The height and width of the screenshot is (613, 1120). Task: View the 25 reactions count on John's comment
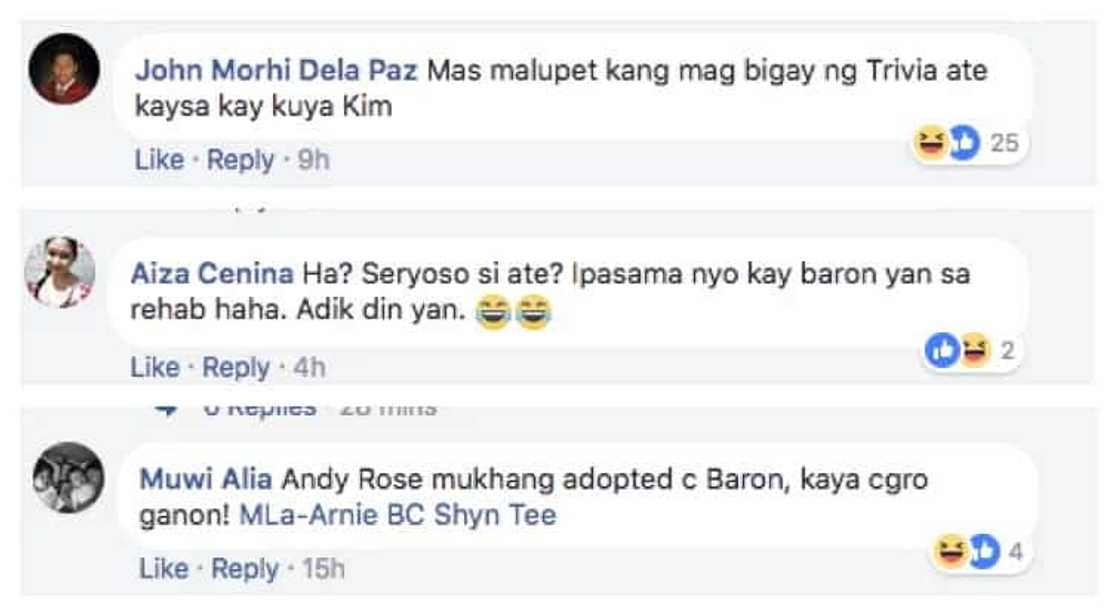point(1004,143)
